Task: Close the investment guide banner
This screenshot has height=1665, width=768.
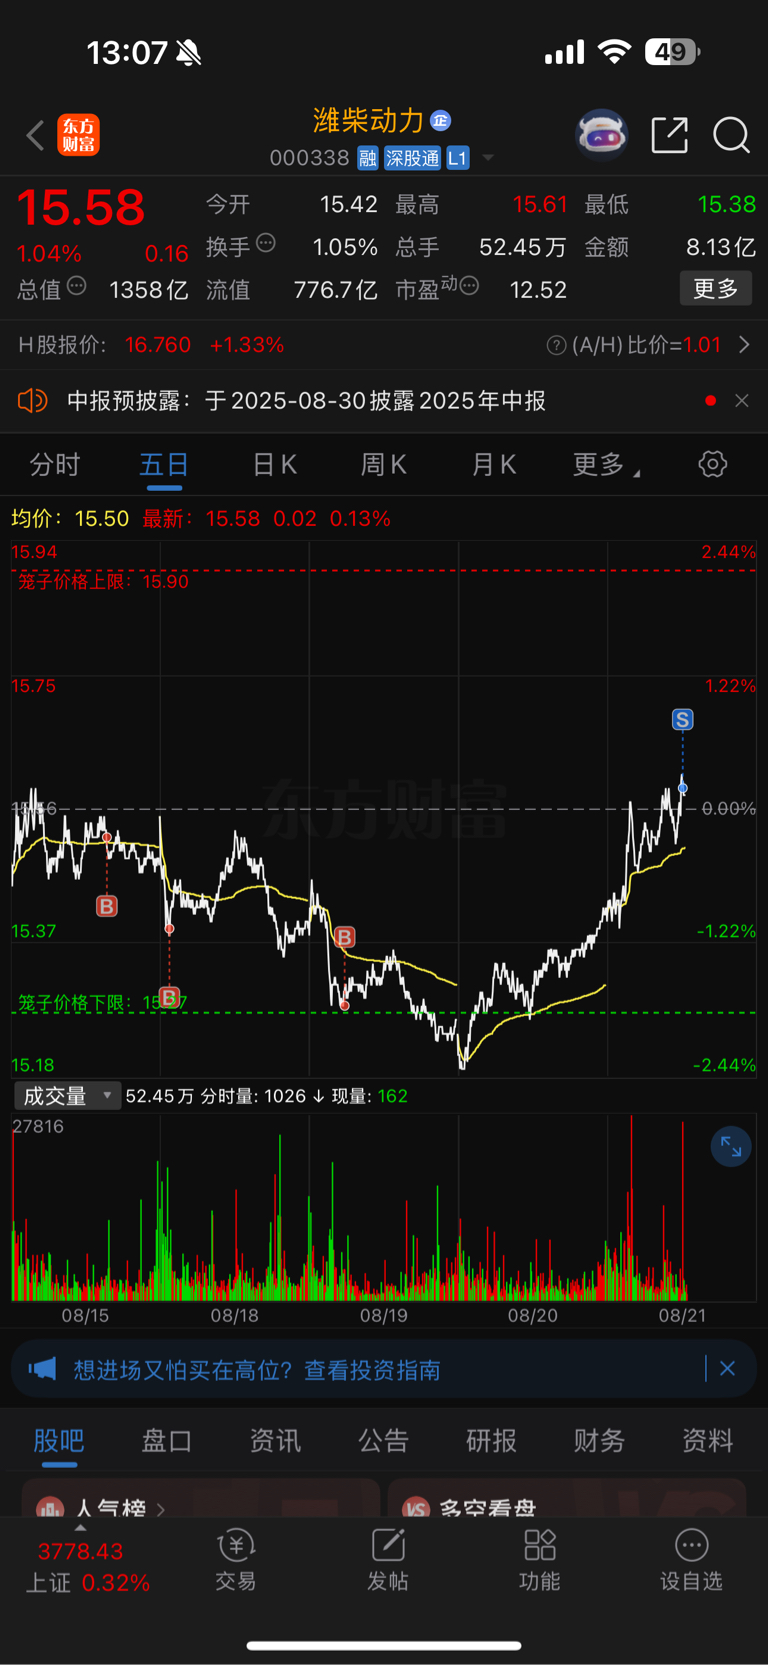Action: pyautogui.click(x=727, y=1369)
